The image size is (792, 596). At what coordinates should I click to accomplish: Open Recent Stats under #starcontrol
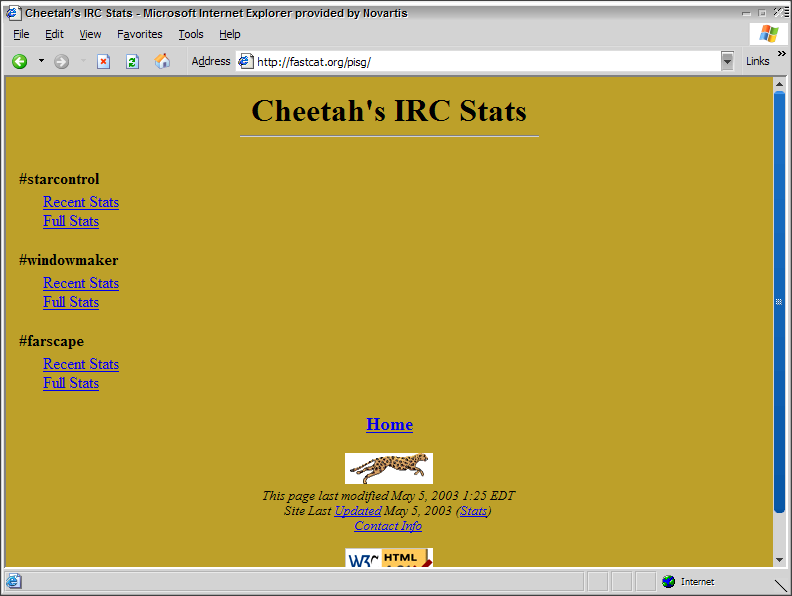tap(81, 202)
